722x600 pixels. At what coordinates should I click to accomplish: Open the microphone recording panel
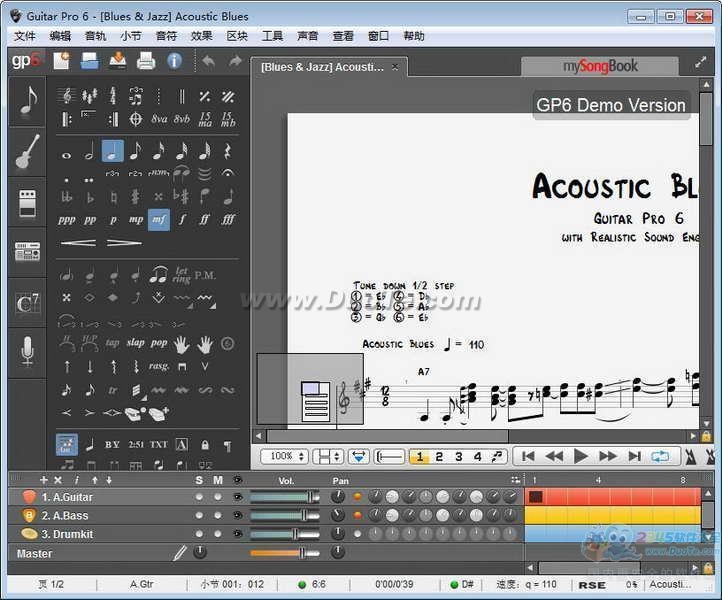click(27, 351)
